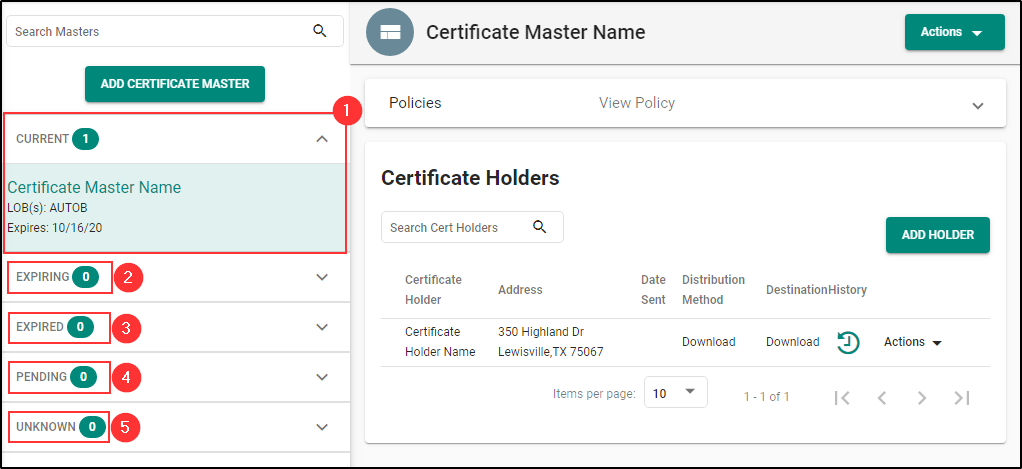Expand the PENDING section
Viewport: 1022px width, 469px height.
tap(322, 377)
